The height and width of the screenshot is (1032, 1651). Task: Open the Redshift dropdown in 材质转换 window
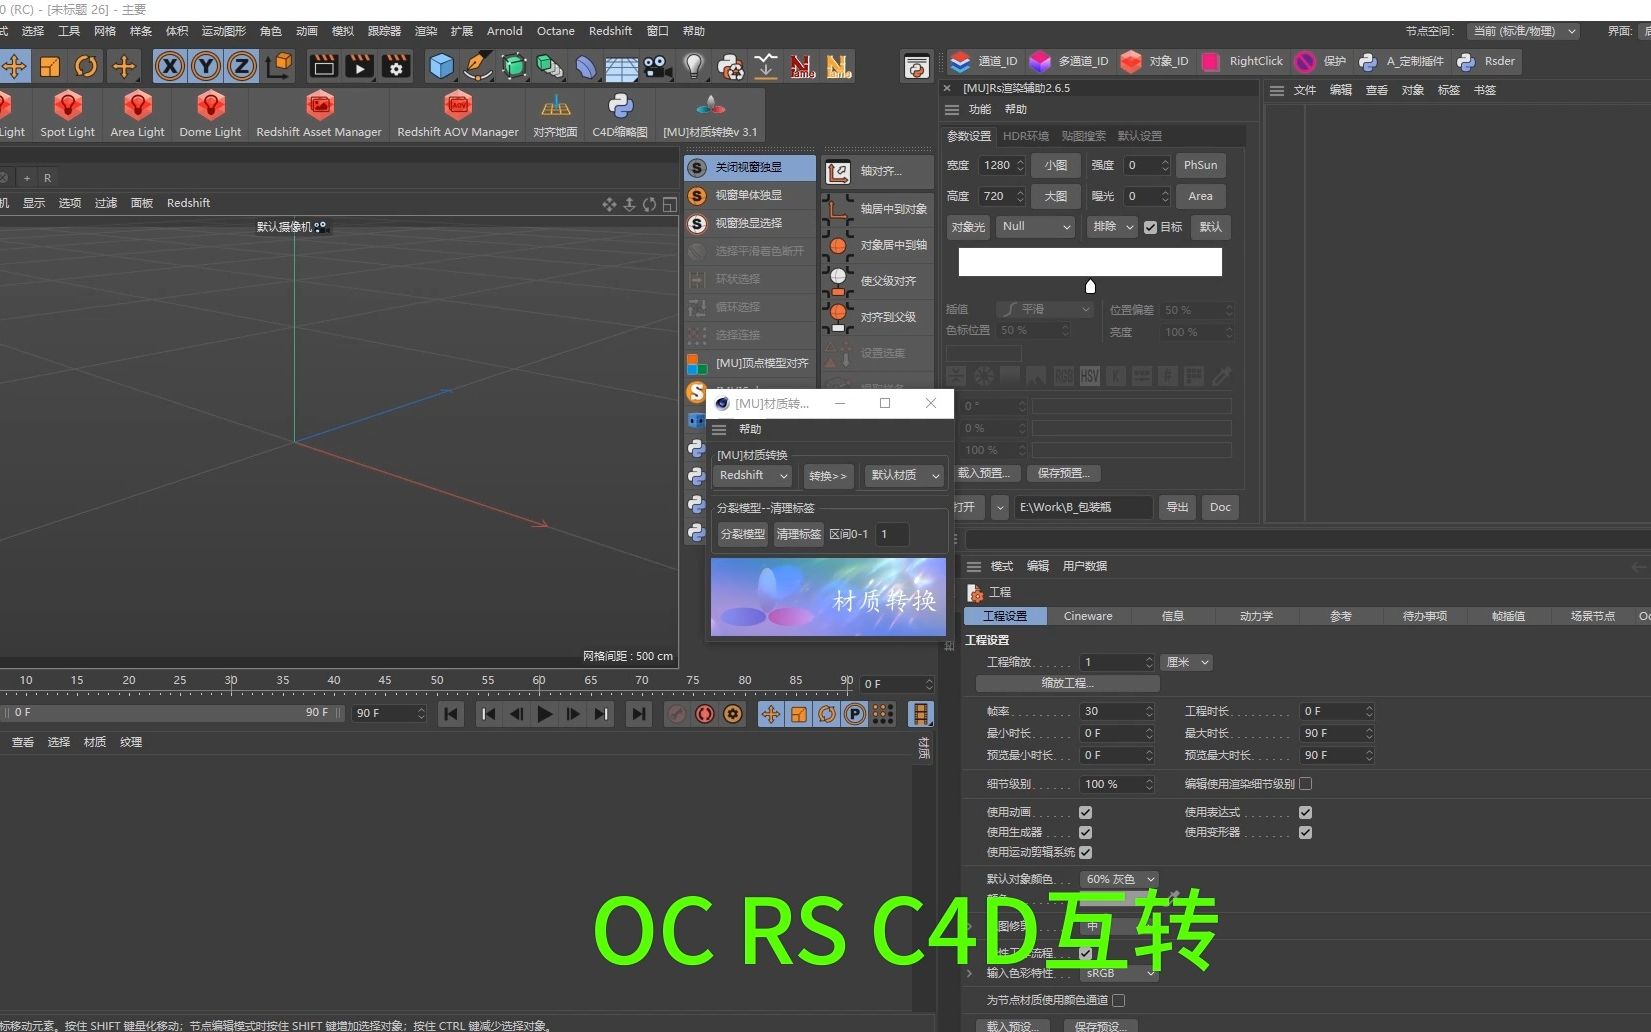(751, 475)
